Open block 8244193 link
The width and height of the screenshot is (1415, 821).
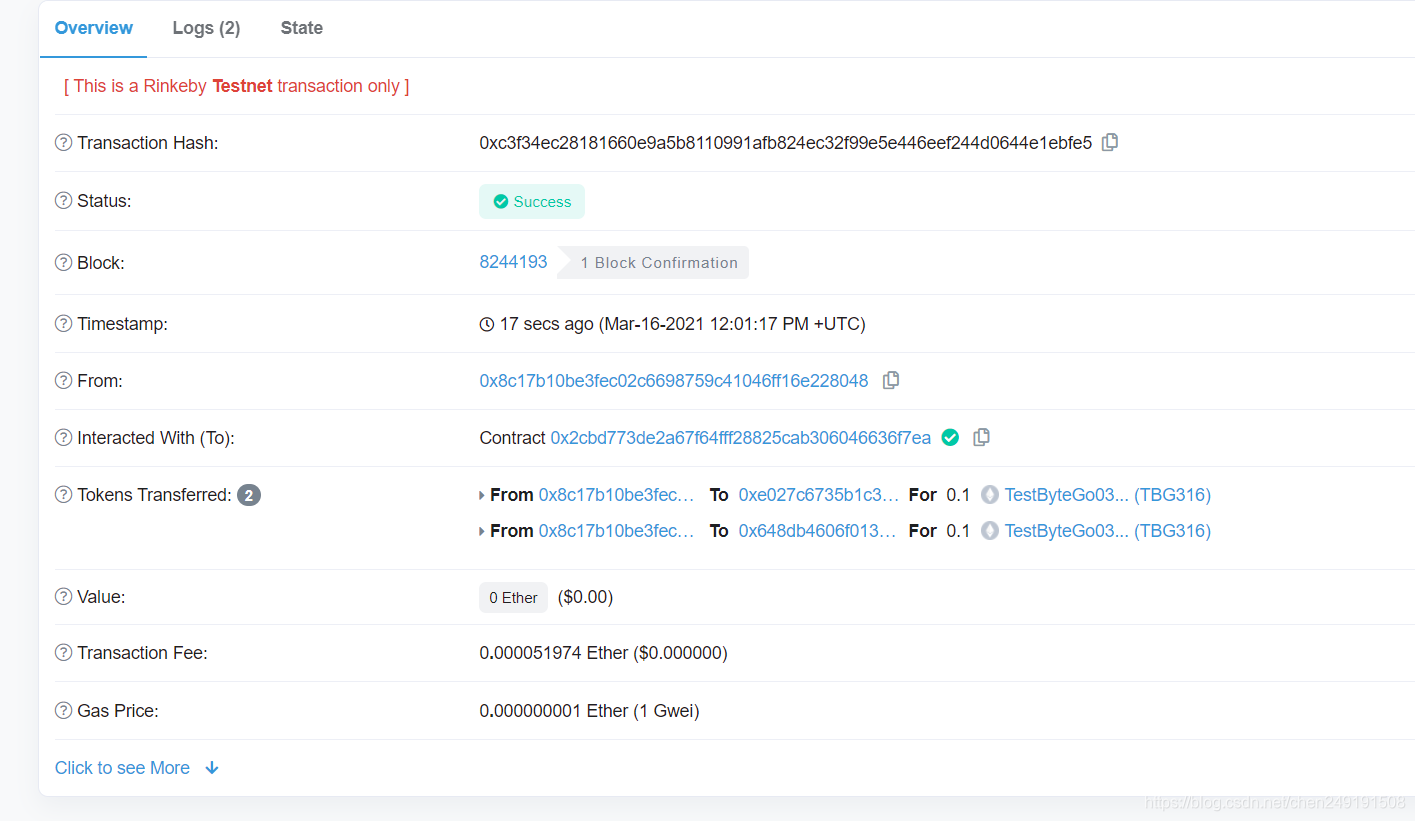click(x=514, y=262)
